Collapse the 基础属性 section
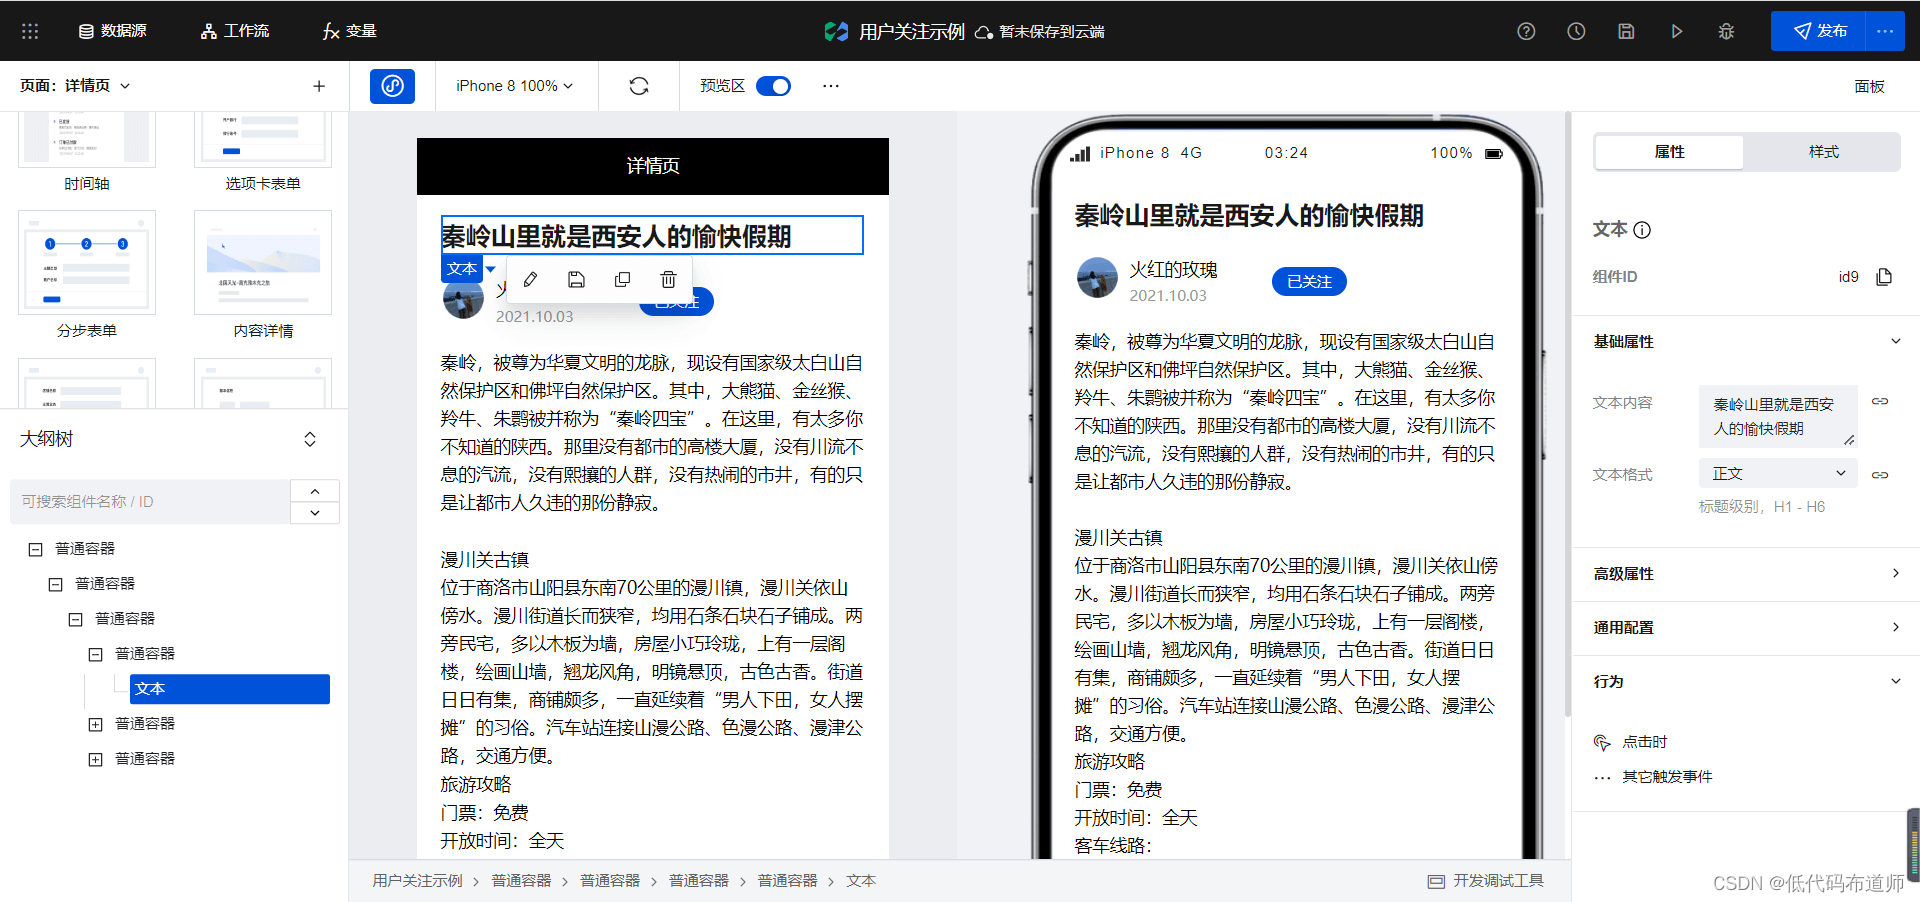Screen dimensions: 1920x902 1895,341
